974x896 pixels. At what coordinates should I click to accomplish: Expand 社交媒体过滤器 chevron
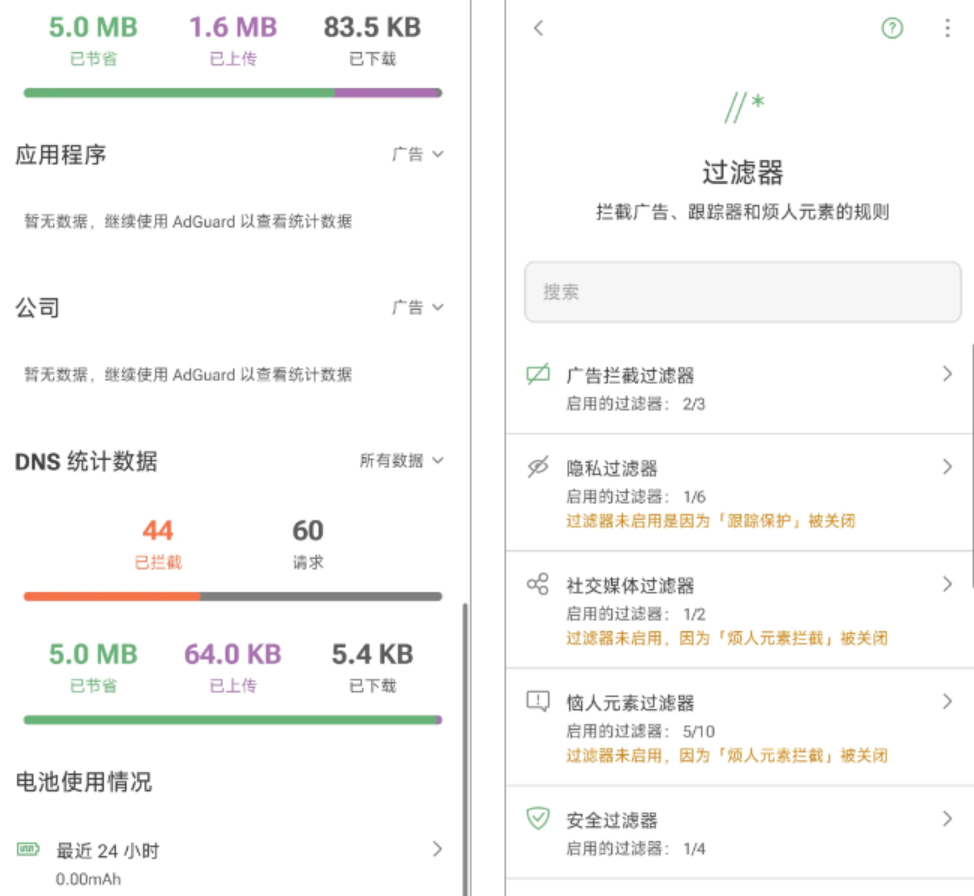pos(947,584)
